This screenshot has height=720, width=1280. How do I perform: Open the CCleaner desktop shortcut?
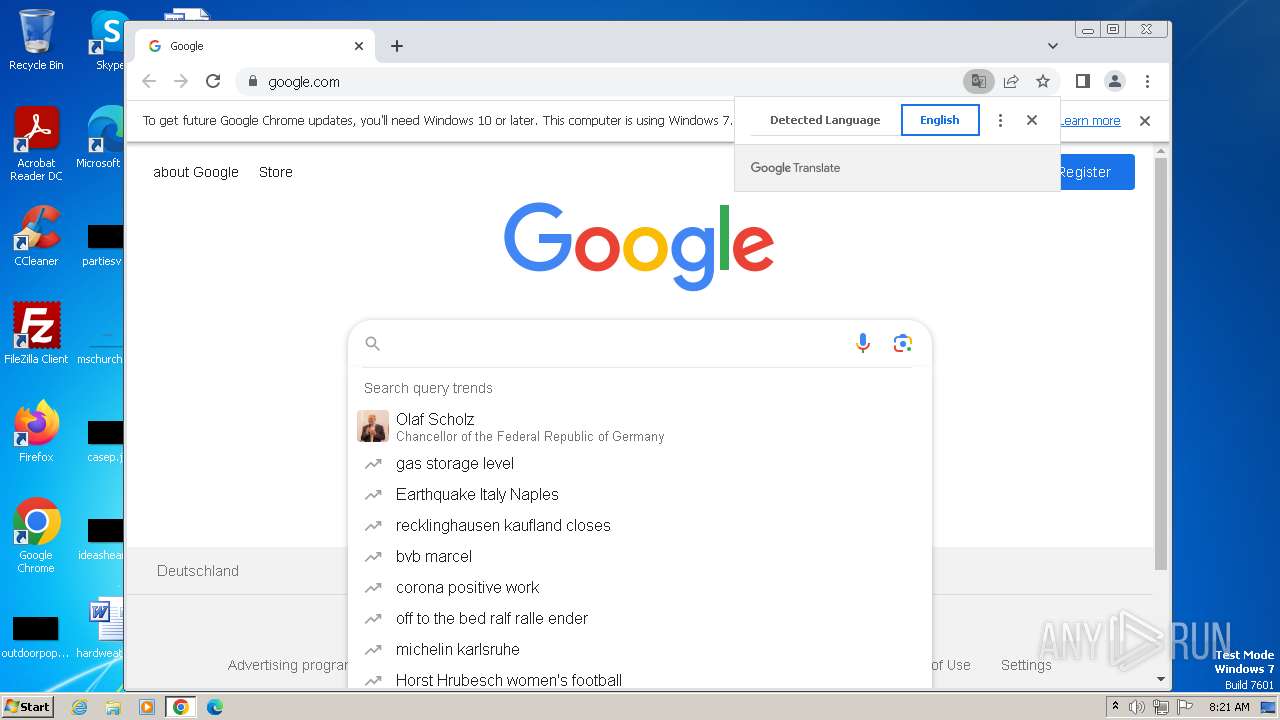click(36, 236)
